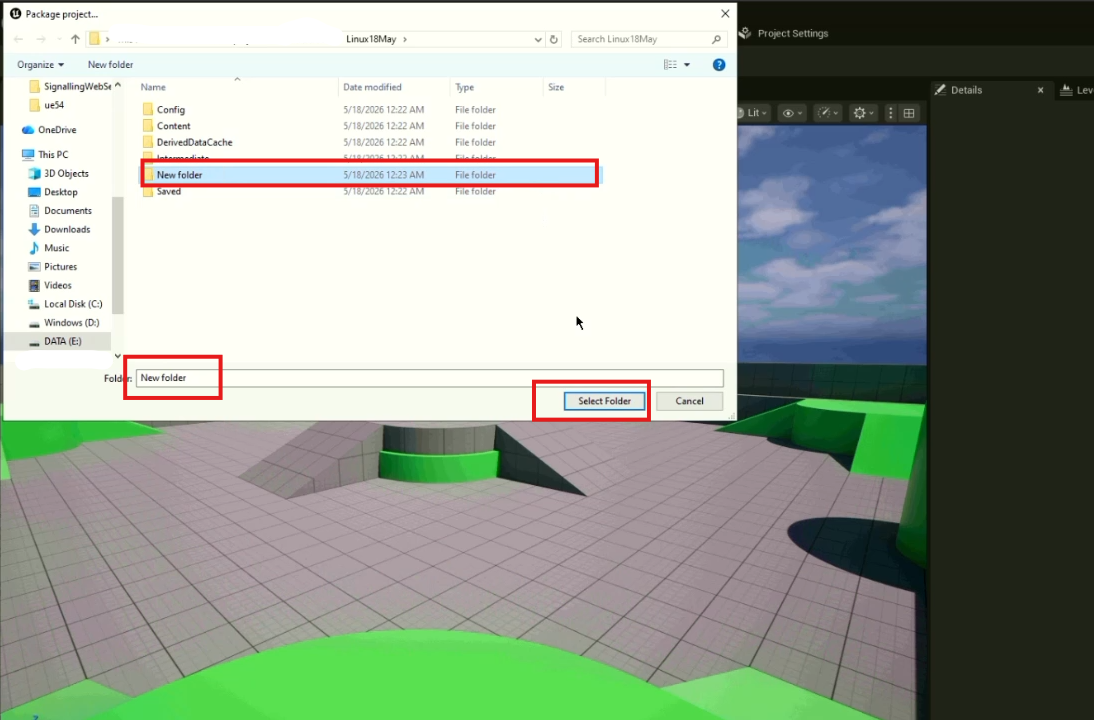Open Project Settings in Unreal Editor
Screen dimensions: 1094x720
[x=784, y=33]
